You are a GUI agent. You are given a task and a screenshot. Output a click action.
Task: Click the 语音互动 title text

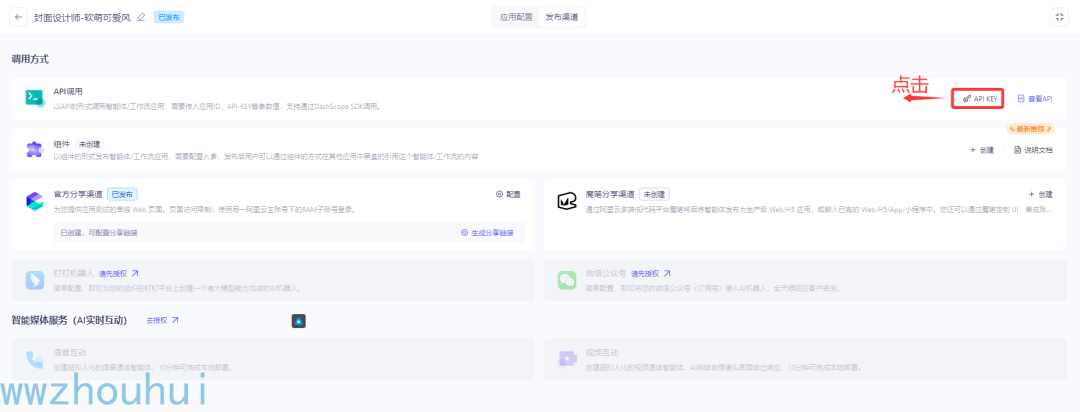[70, 353]
